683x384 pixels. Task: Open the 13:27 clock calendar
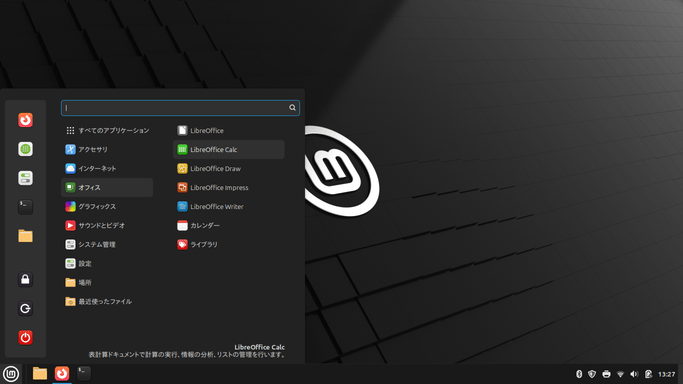click(x=666, y=374)
